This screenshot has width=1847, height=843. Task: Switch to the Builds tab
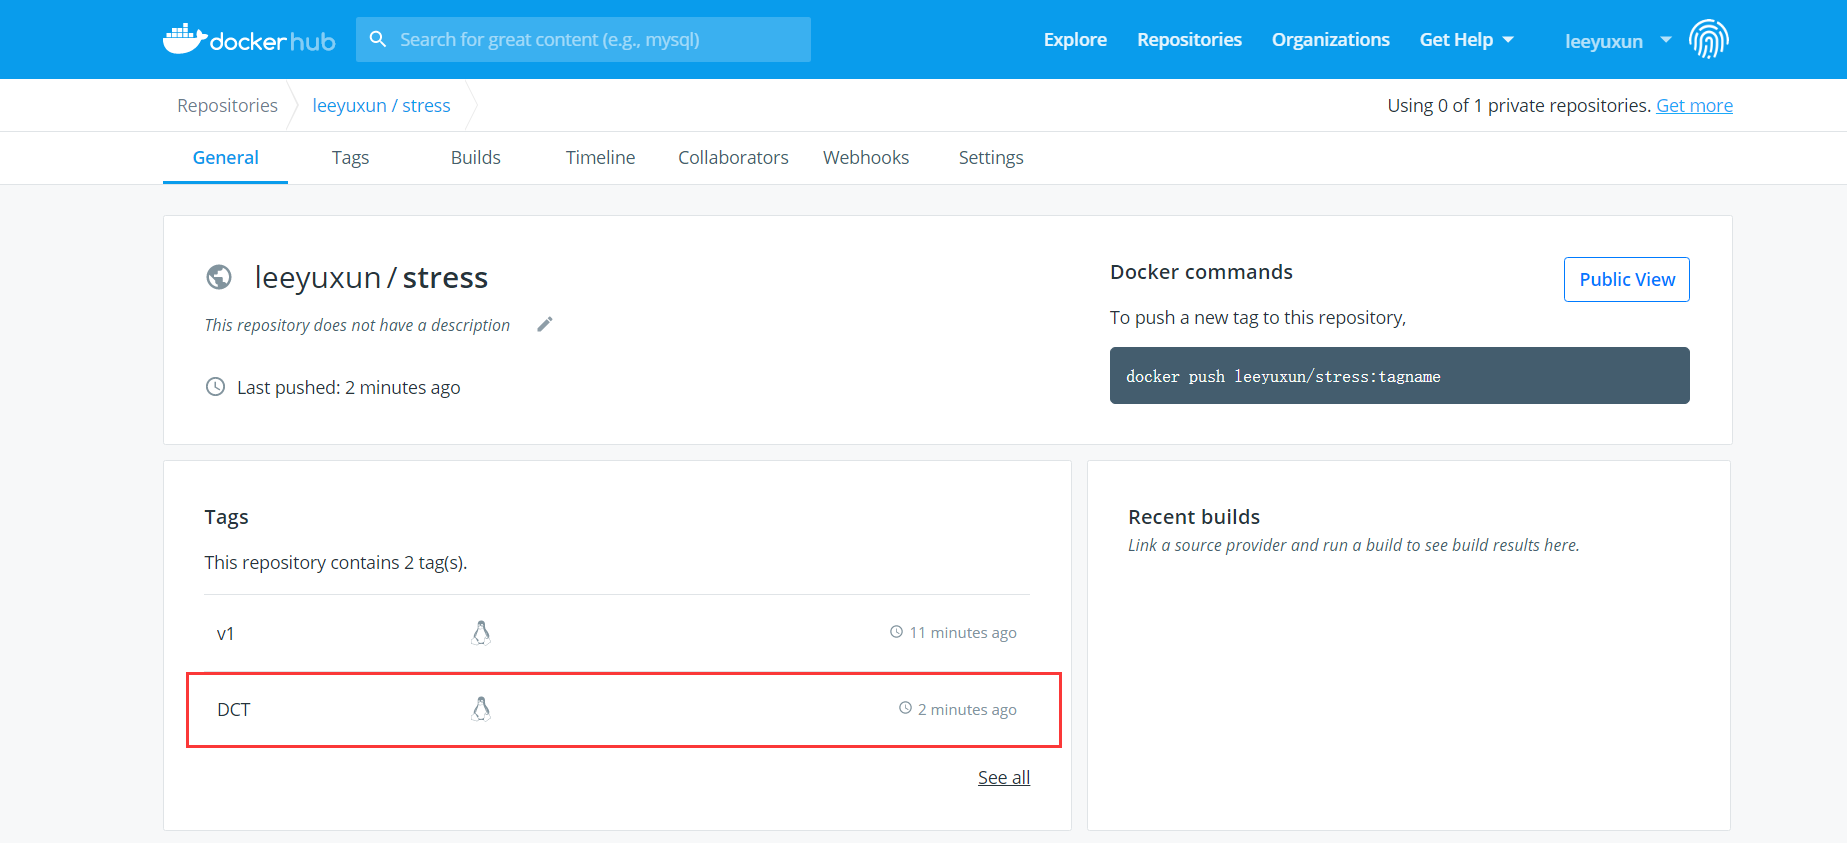476,158
